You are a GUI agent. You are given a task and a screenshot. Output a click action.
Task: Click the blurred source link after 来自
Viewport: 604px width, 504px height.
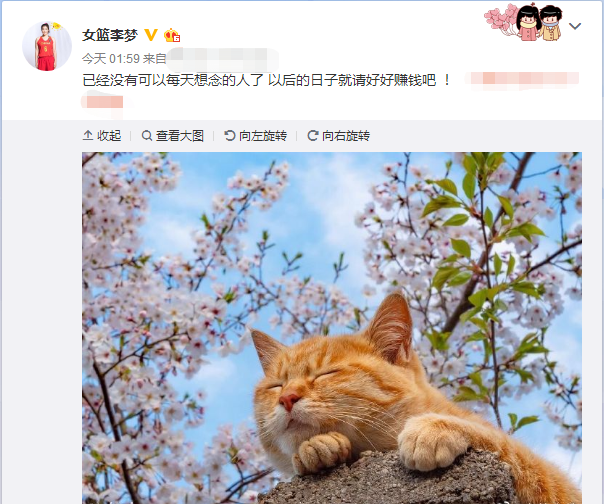pos(223,59)
